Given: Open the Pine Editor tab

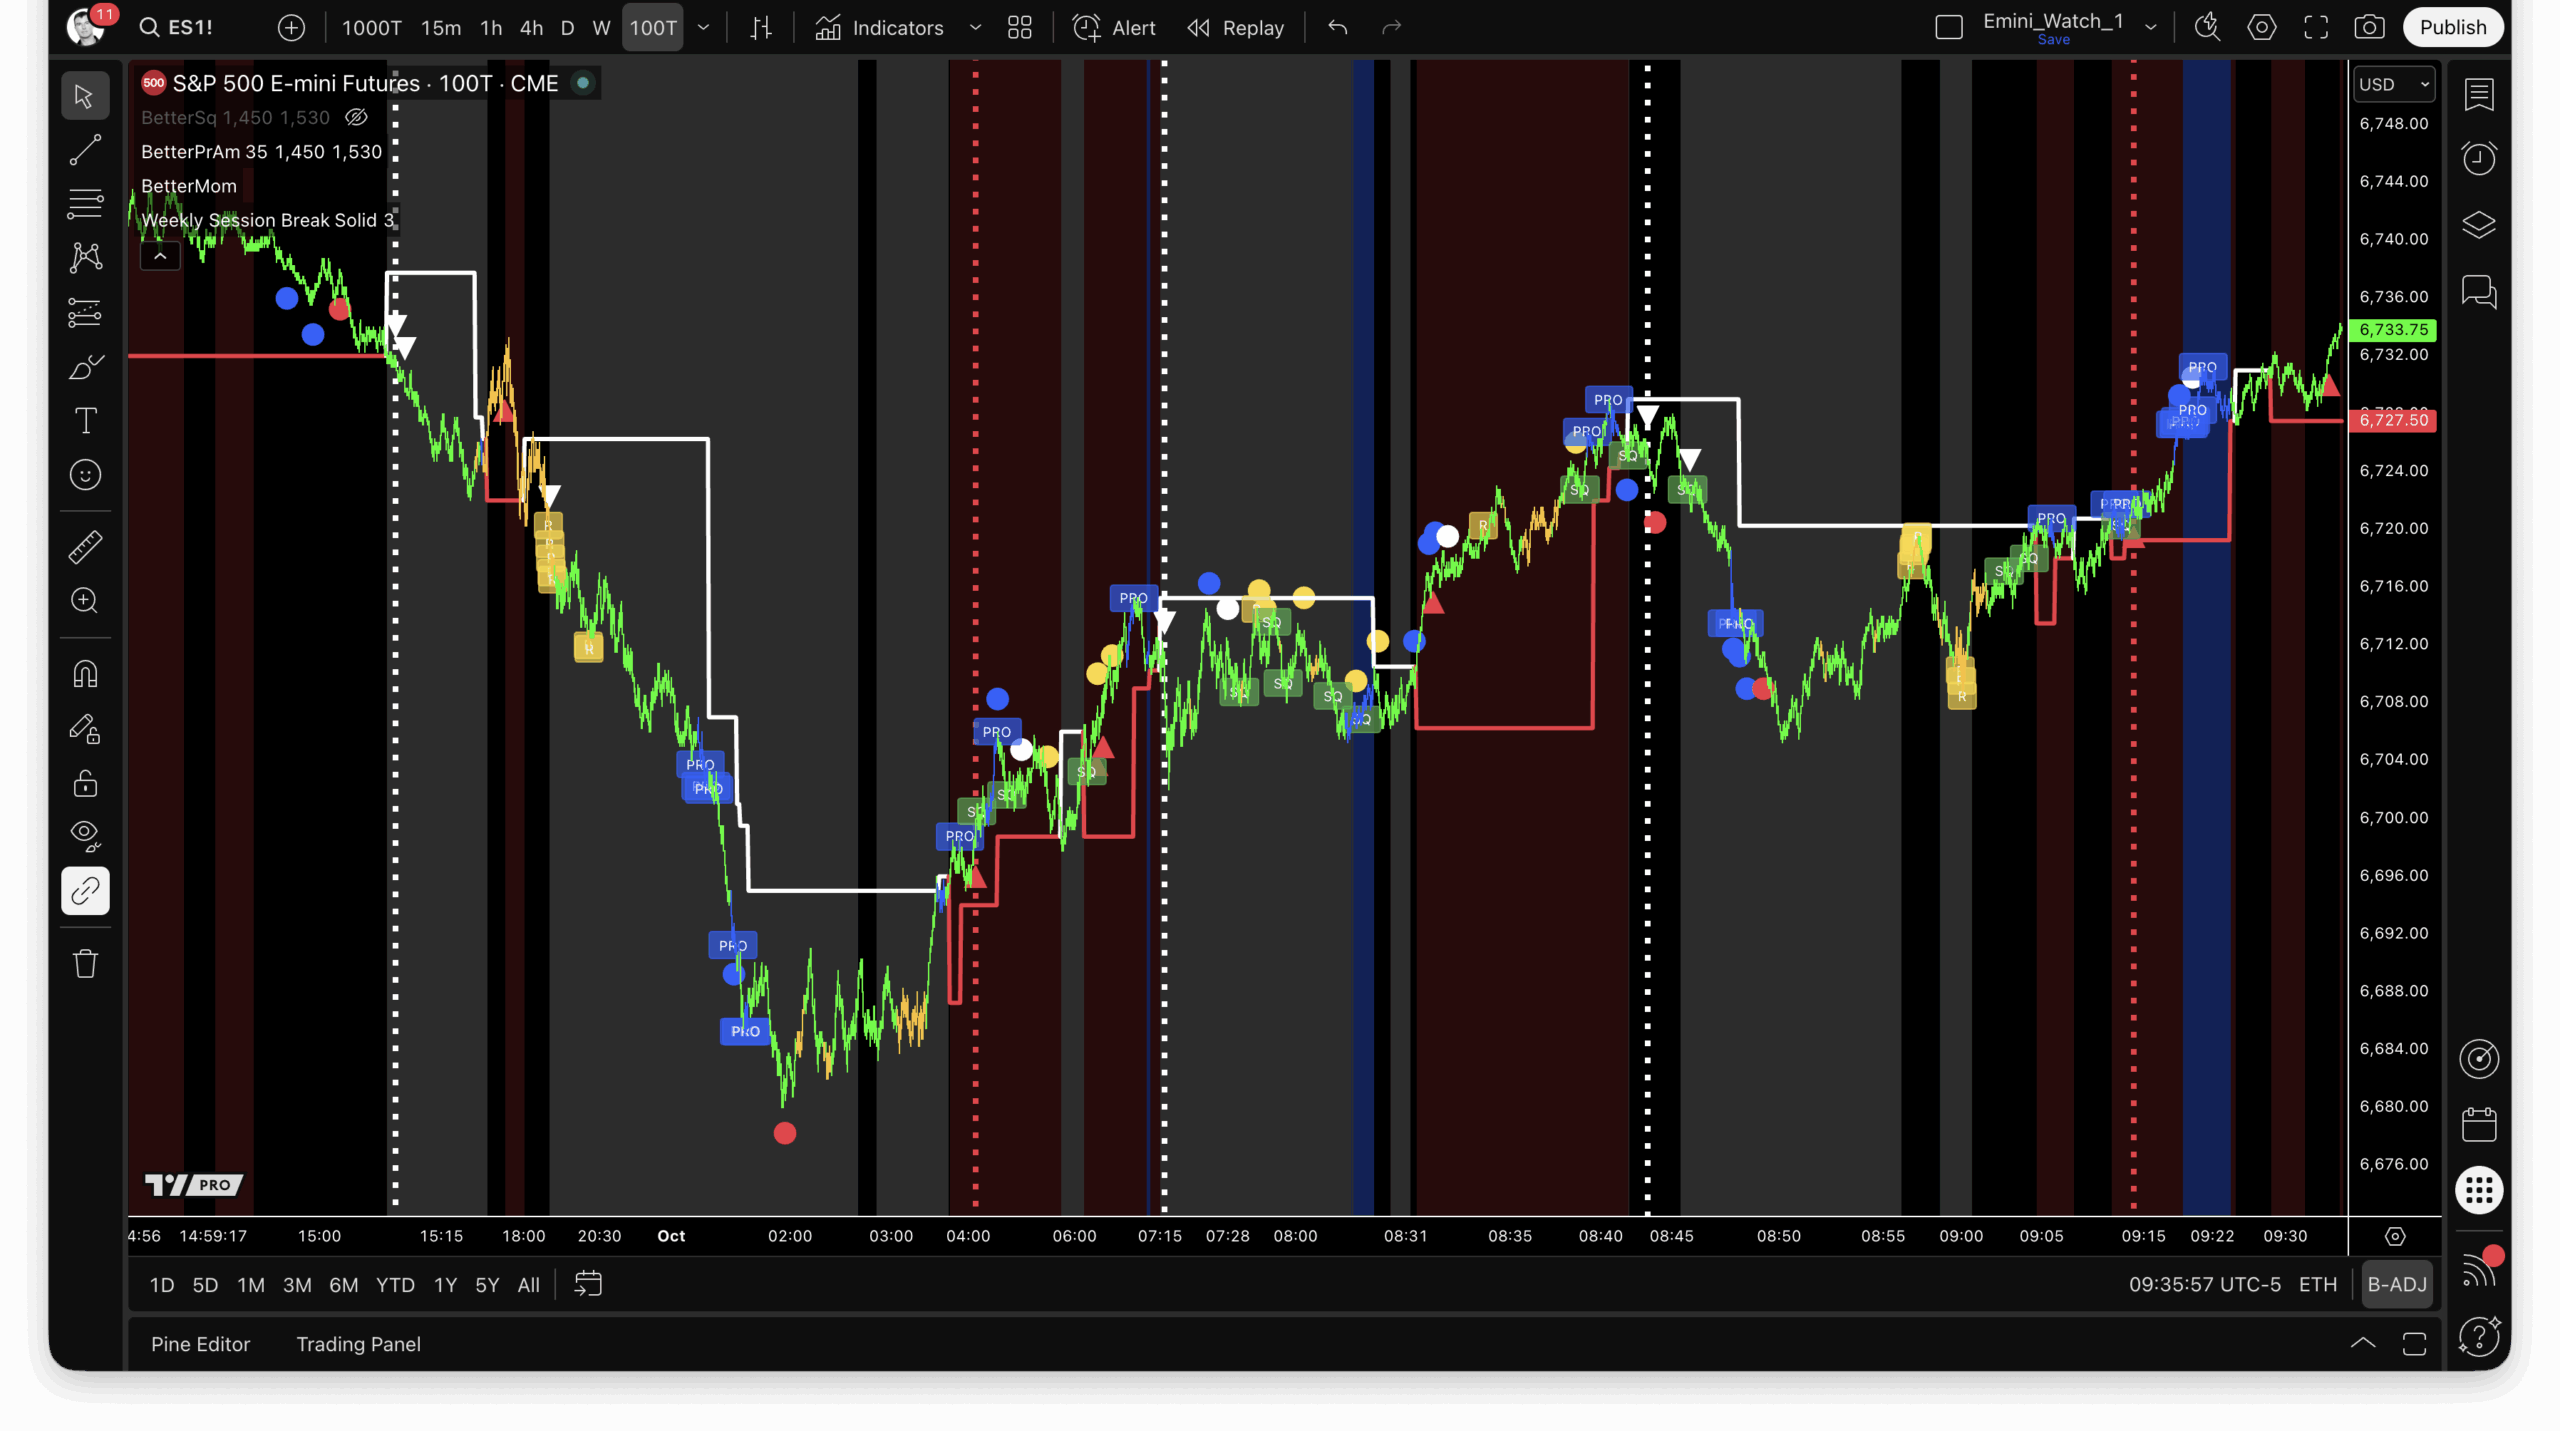Looking at the screenshot, I should click(x=200, y=1344).
